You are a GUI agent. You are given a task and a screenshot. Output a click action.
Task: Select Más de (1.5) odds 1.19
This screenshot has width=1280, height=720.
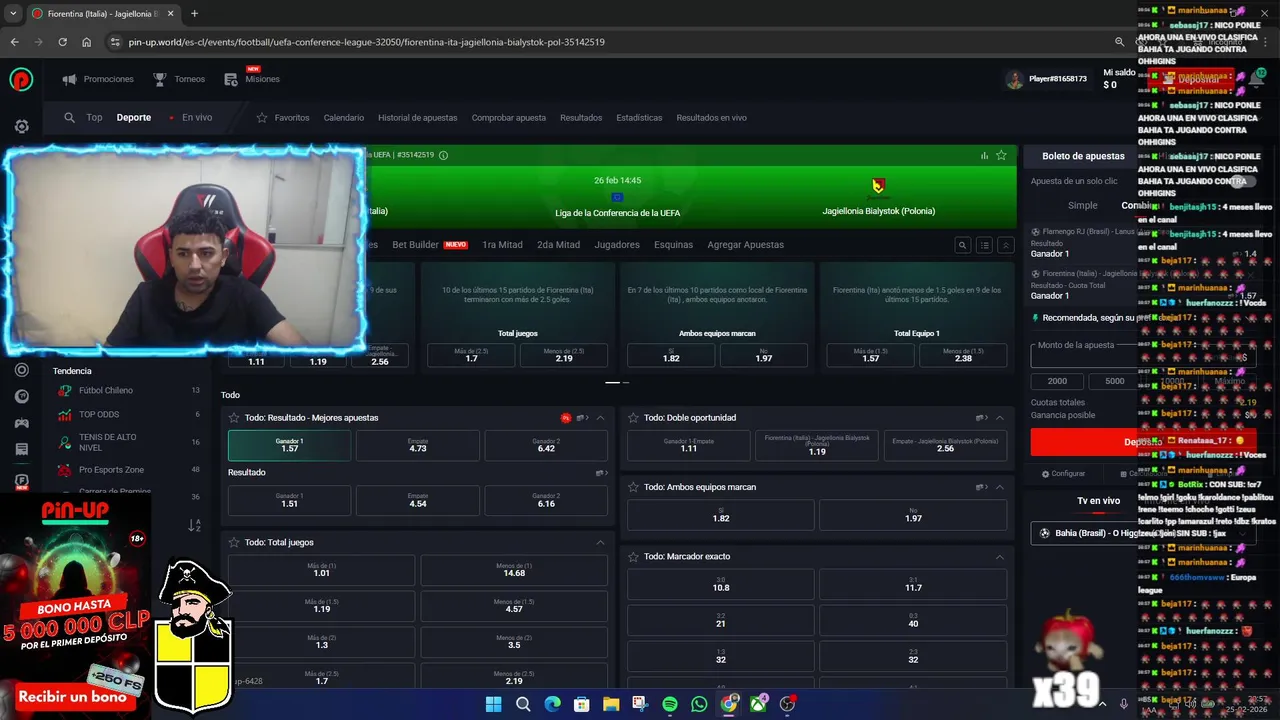pos(321,606)
